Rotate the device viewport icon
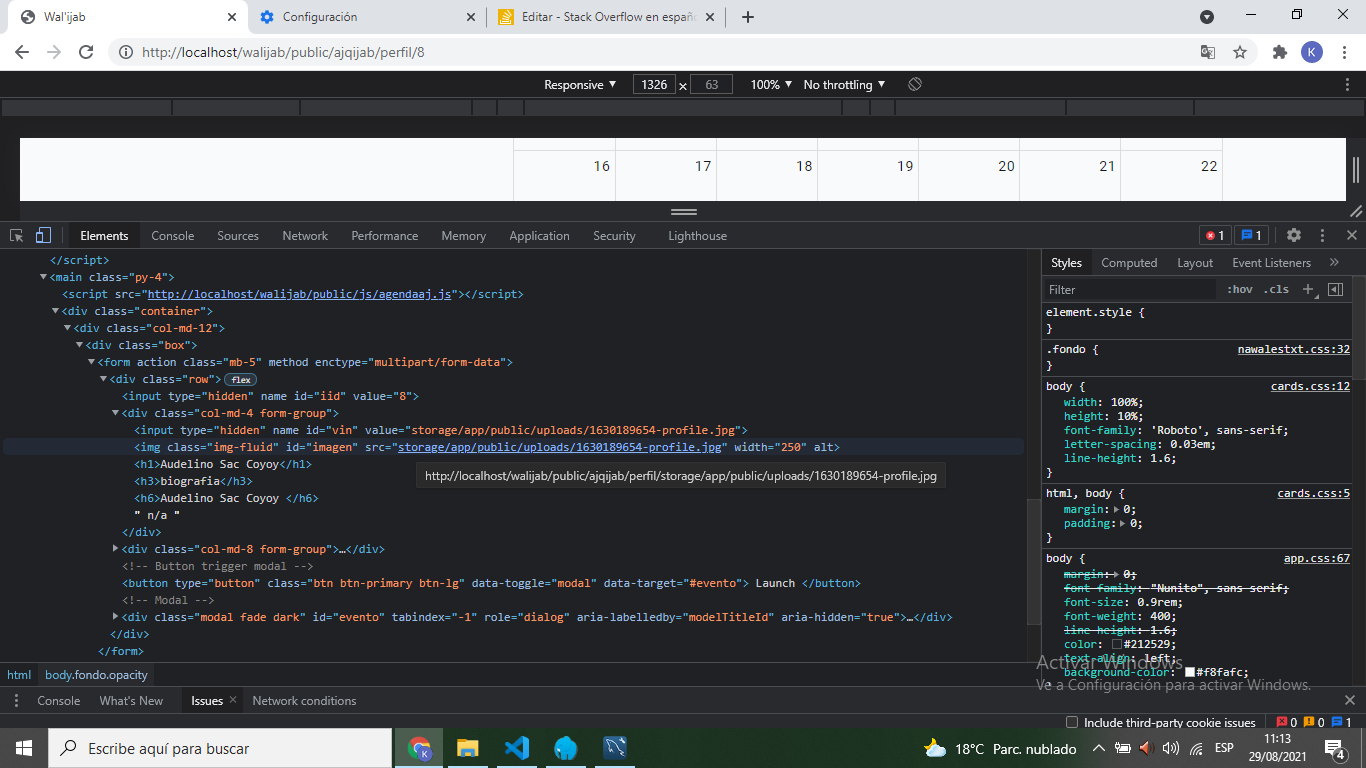 coord(914,84)
